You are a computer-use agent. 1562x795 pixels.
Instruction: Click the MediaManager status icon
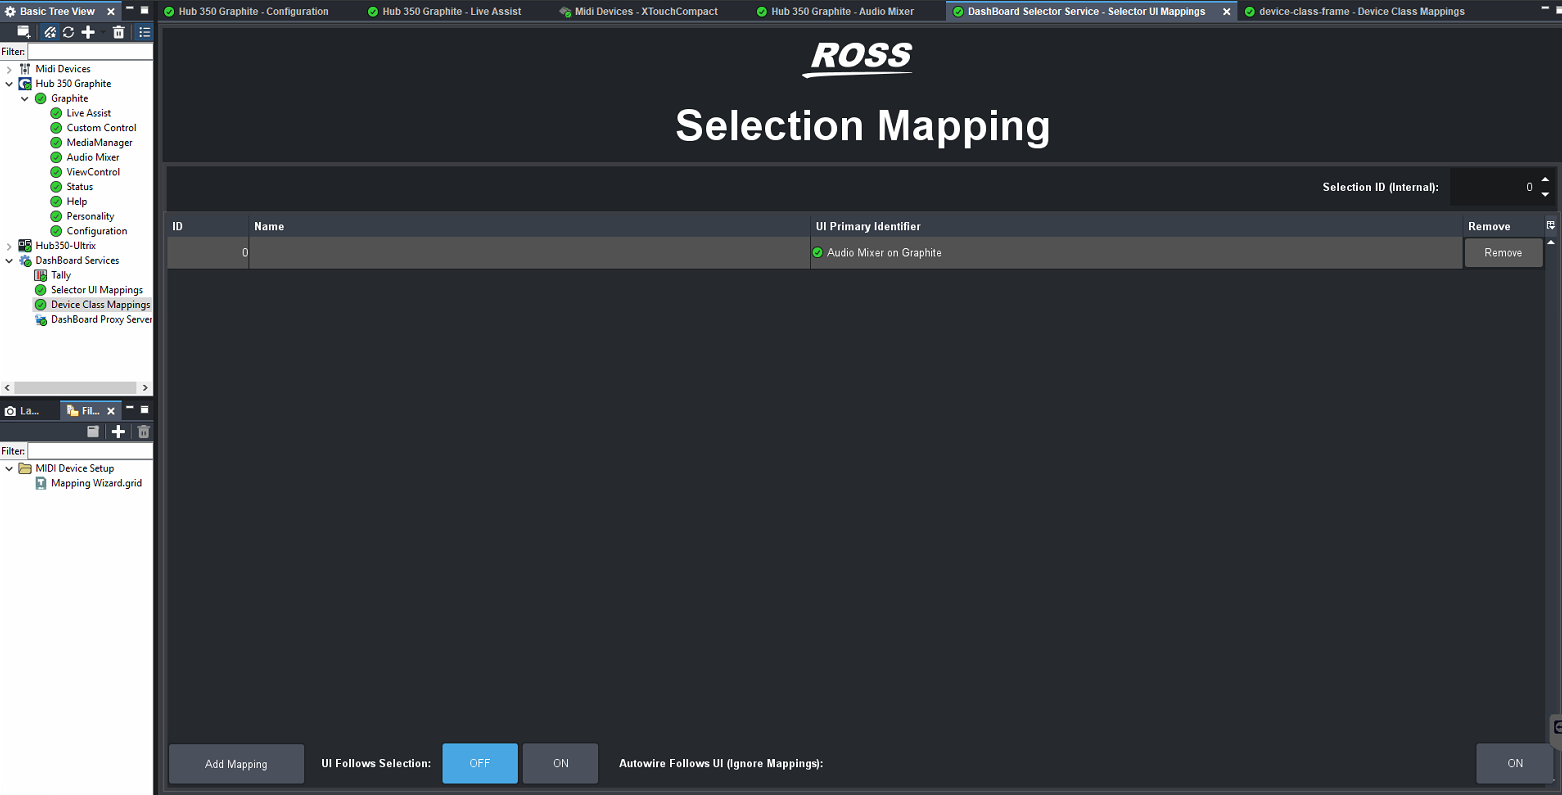pyautogui.click(x=56, y=143)
